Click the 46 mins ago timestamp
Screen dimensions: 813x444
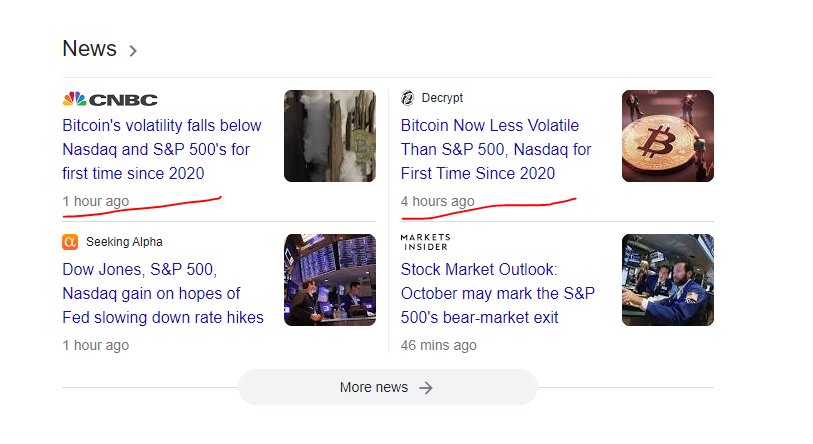coord(438,345)
